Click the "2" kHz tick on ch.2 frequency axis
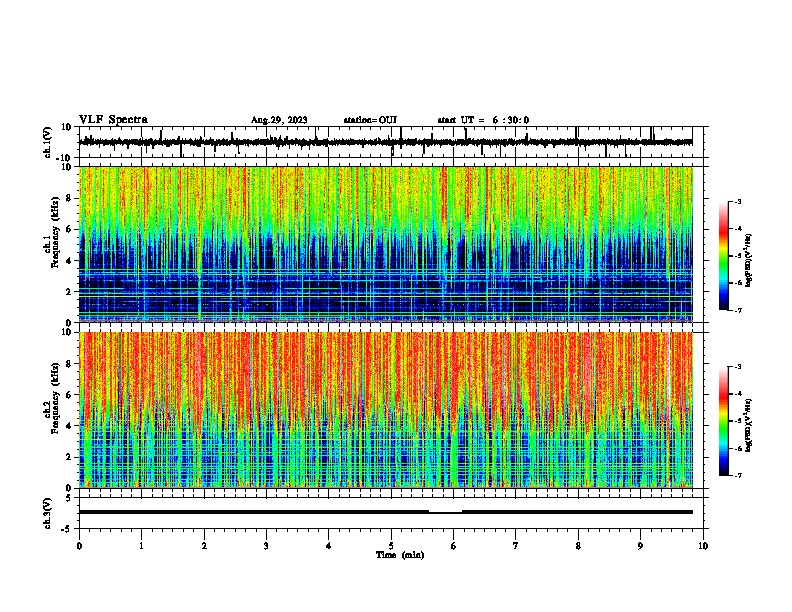The width and height of the screenshot is (792, 612). (69, 457)
